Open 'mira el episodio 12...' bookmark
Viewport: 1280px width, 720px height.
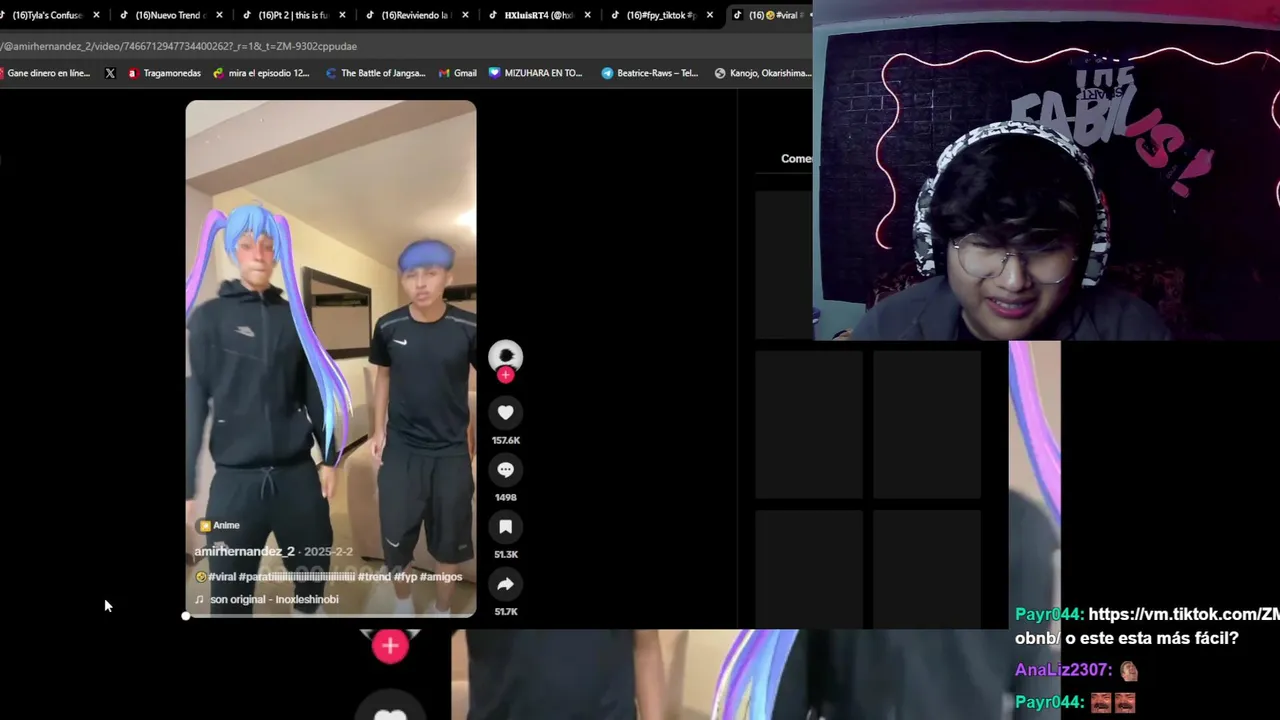(260, 73)
